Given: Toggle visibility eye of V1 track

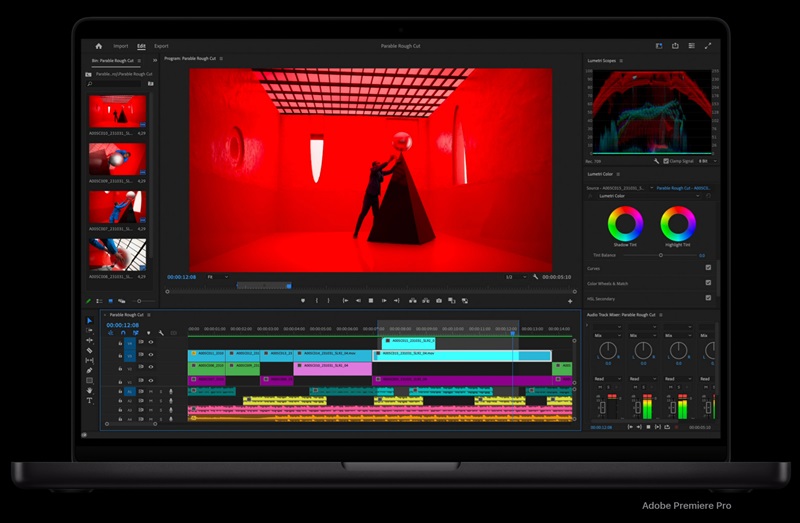Looking at the screenshot, I should [x=151, y=381].
